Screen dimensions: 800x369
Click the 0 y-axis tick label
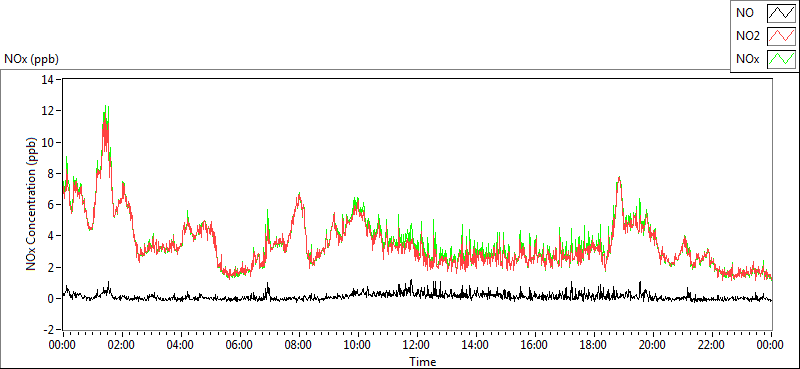tap(52, 298)
